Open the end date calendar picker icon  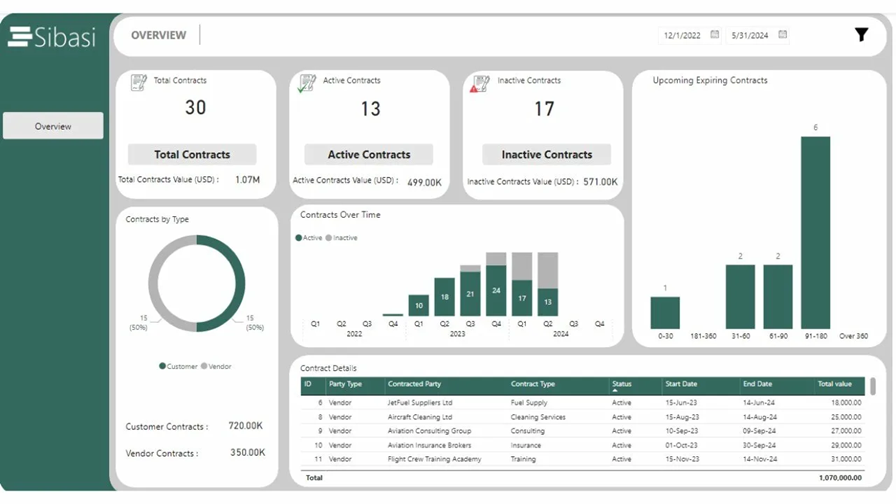pos(783,35)
